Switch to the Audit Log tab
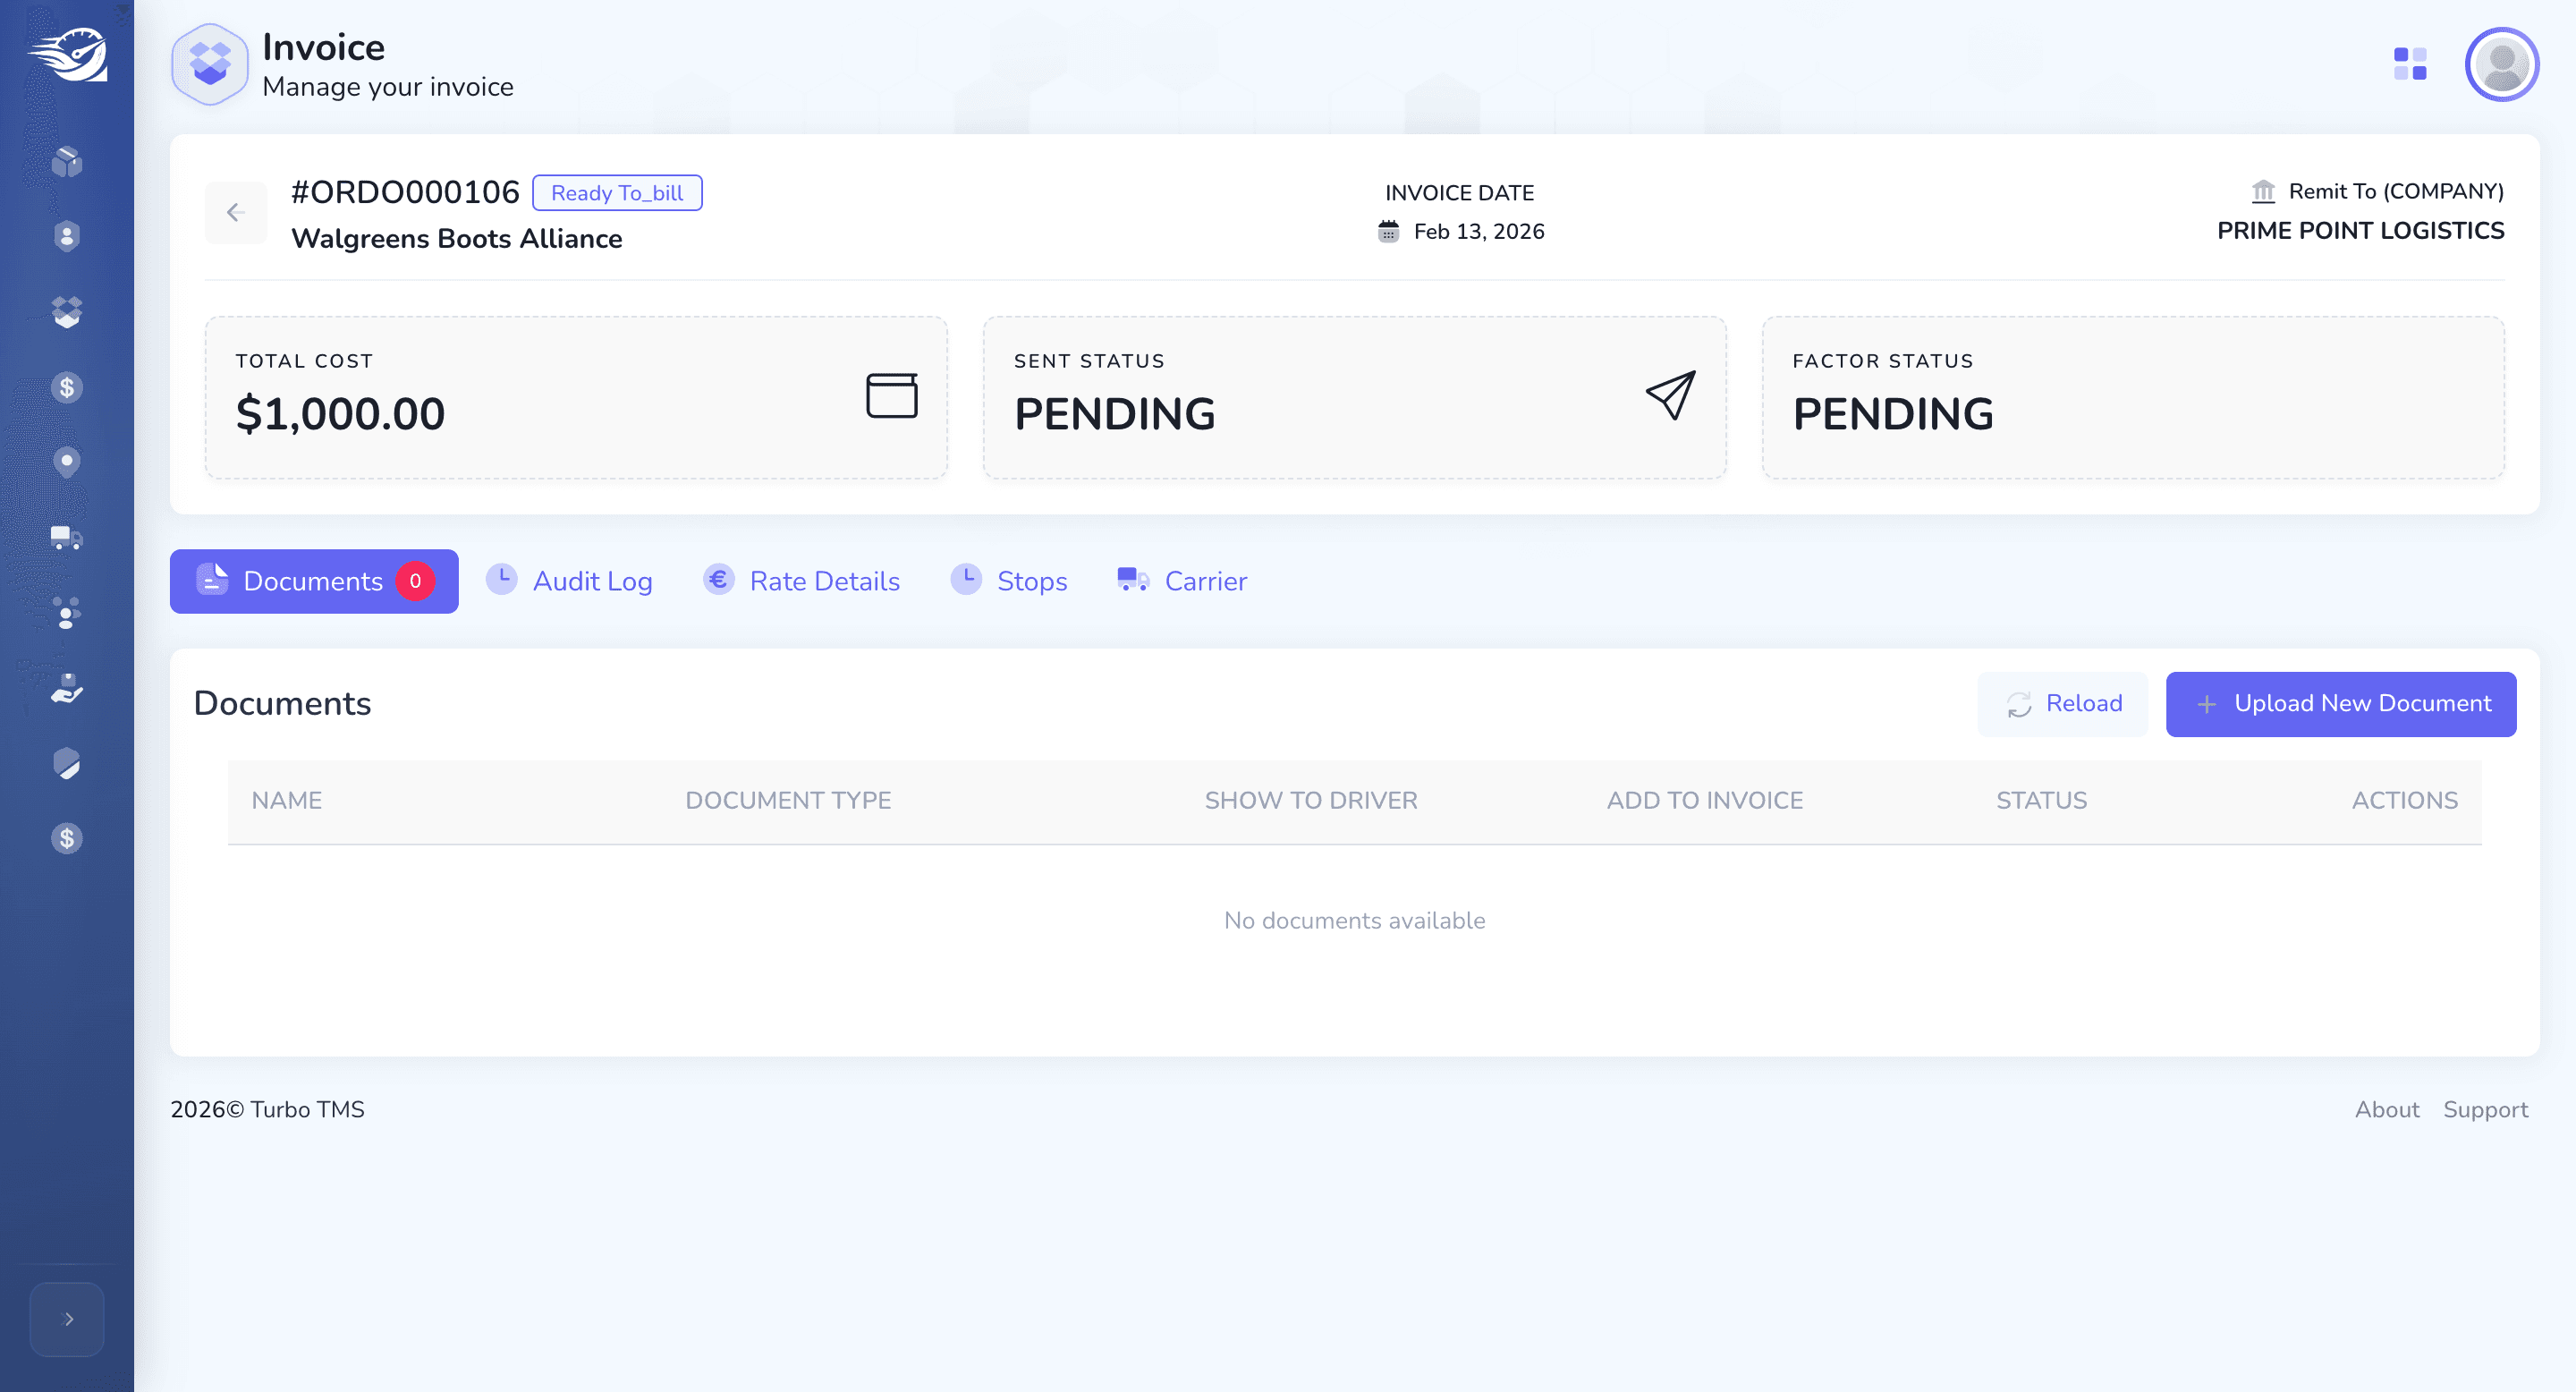Screen dimensions: 2576x1392 (569, 581)
